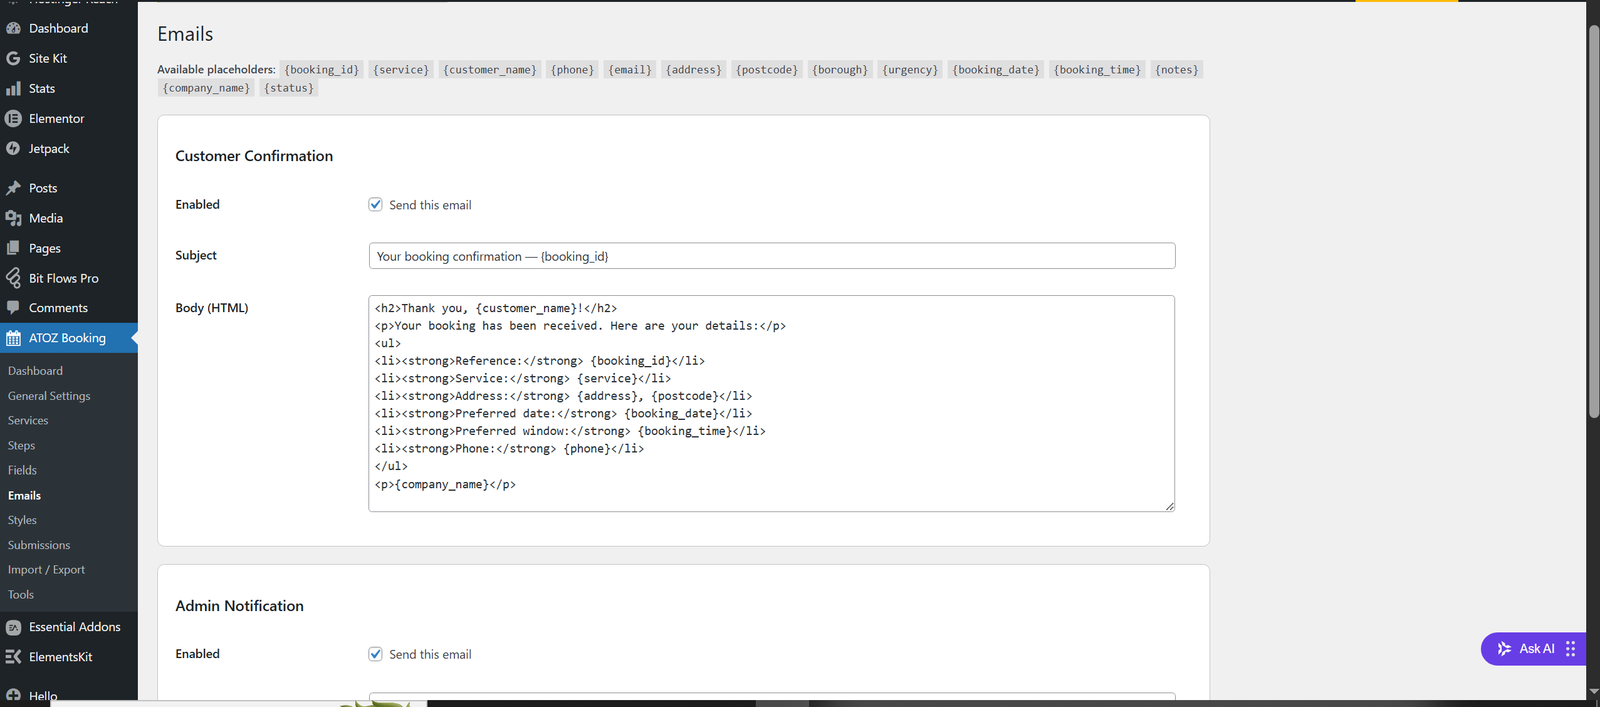Go to Services submenu
This screenshot has height=707, width=1600.
pos(28,421)
